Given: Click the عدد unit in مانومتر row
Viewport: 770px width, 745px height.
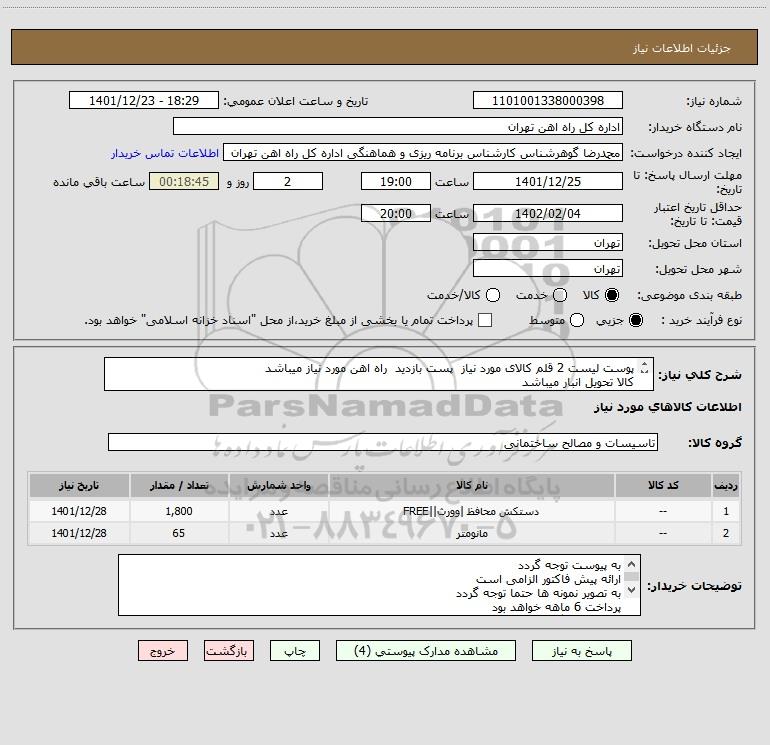Looking at the screenshot, I should (x=278, y=533).
